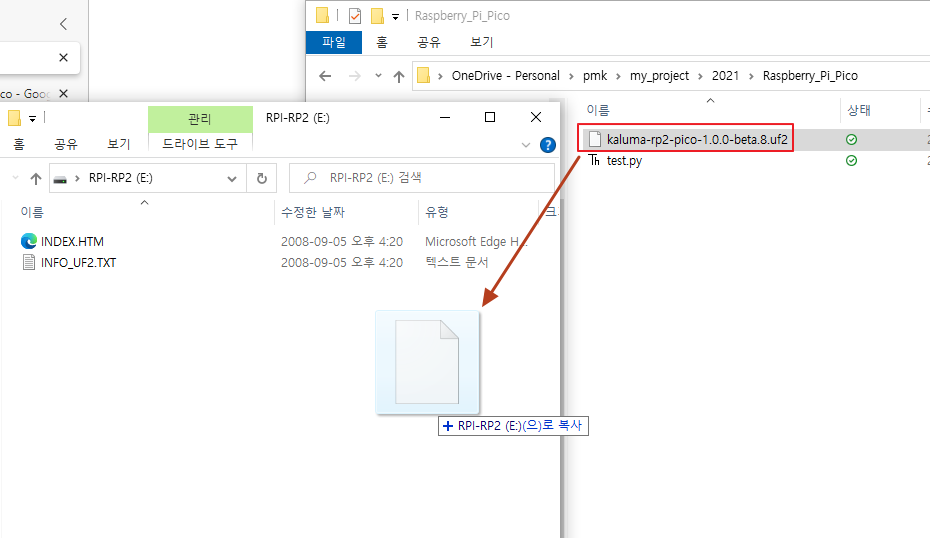Sort by 수정한 날짜 column

click(x=313, y=212)
